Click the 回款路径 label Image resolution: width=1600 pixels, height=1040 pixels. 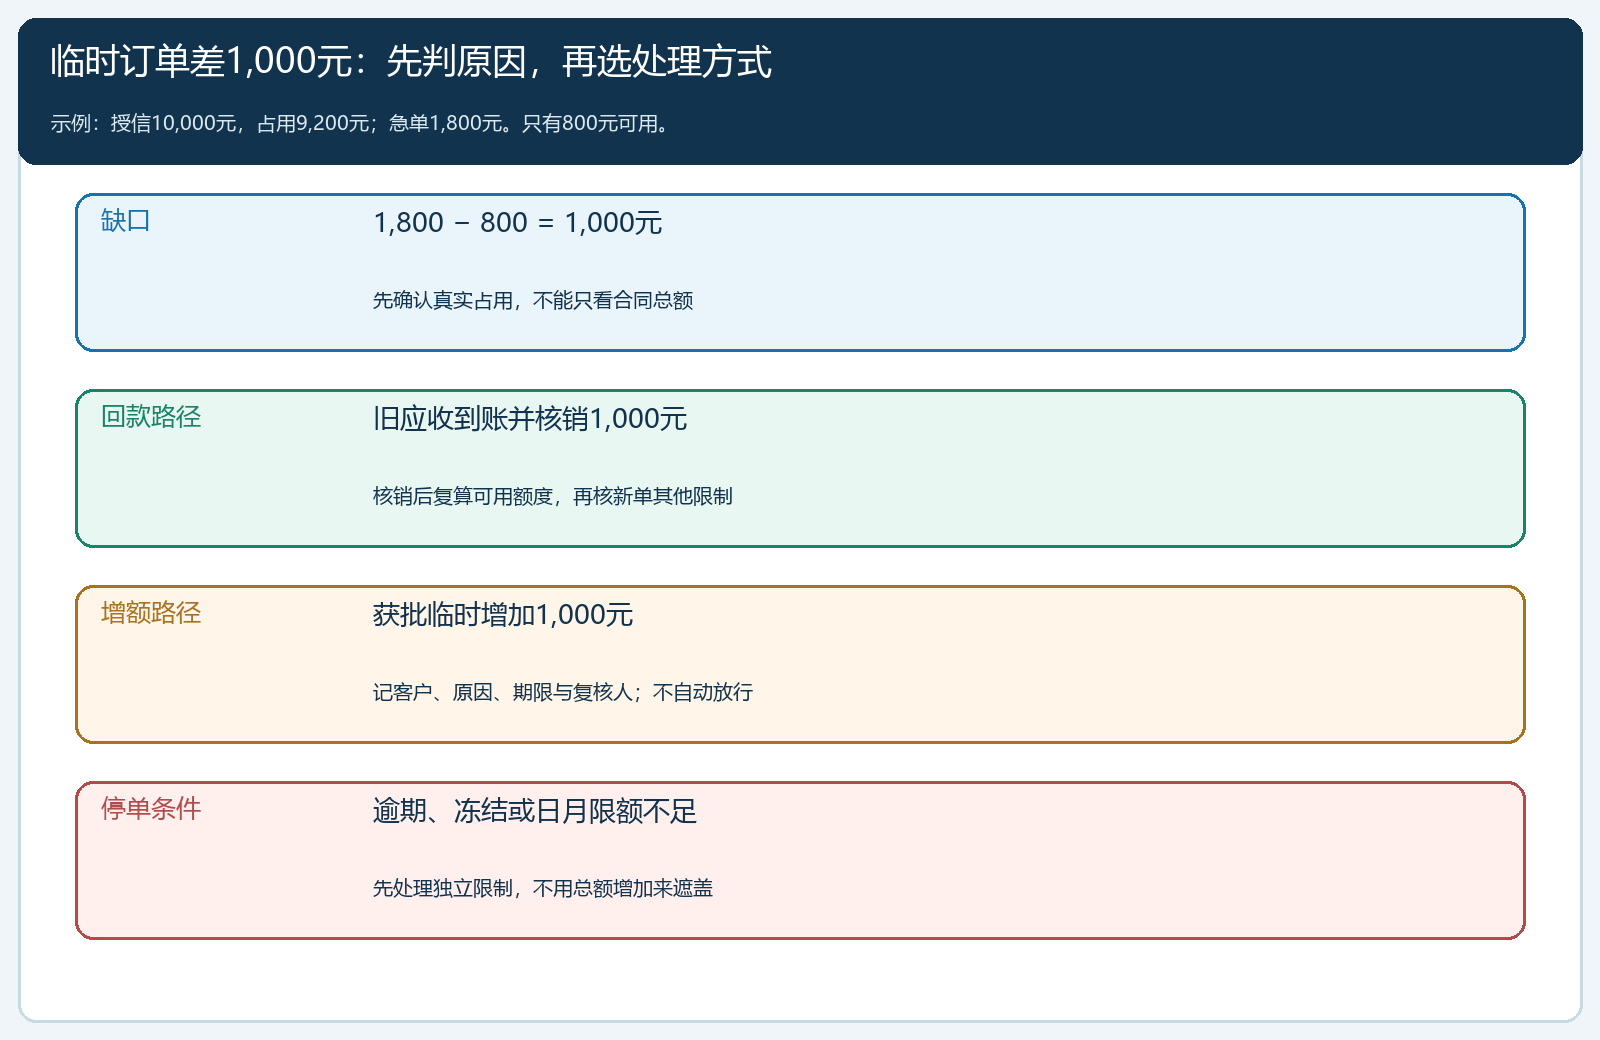click(151, 417)
